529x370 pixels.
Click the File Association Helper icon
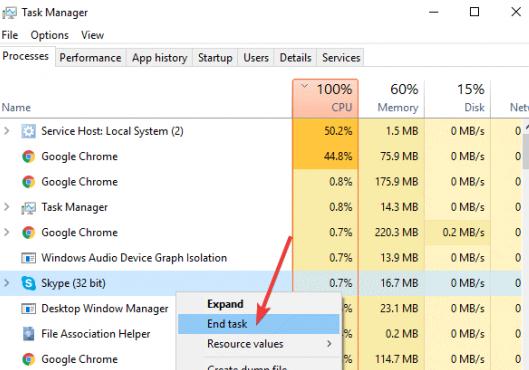click(x=28, y=334)
